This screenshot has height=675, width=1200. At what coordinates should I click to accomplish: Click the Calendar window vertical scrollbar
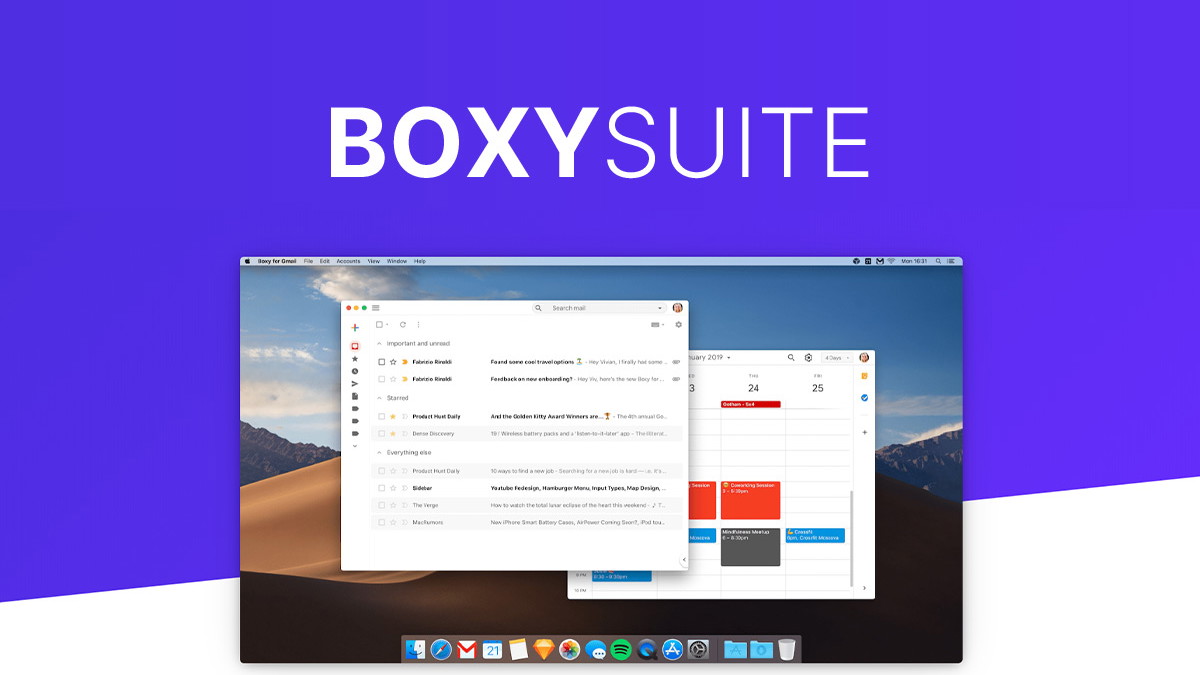tap(851, 539)
